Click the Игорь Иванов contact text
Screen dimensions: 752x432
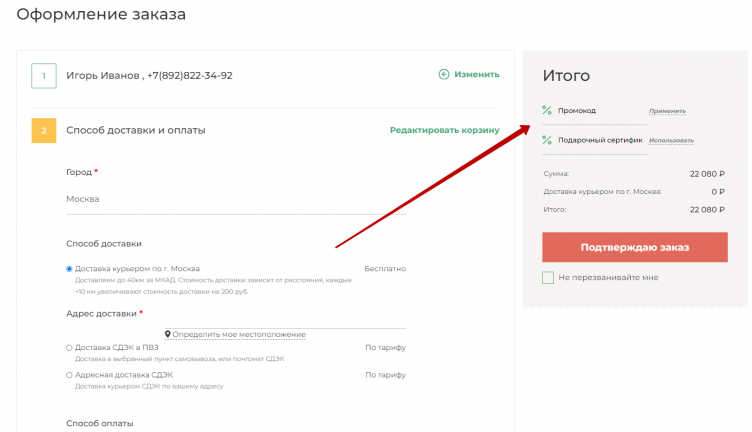149,76
